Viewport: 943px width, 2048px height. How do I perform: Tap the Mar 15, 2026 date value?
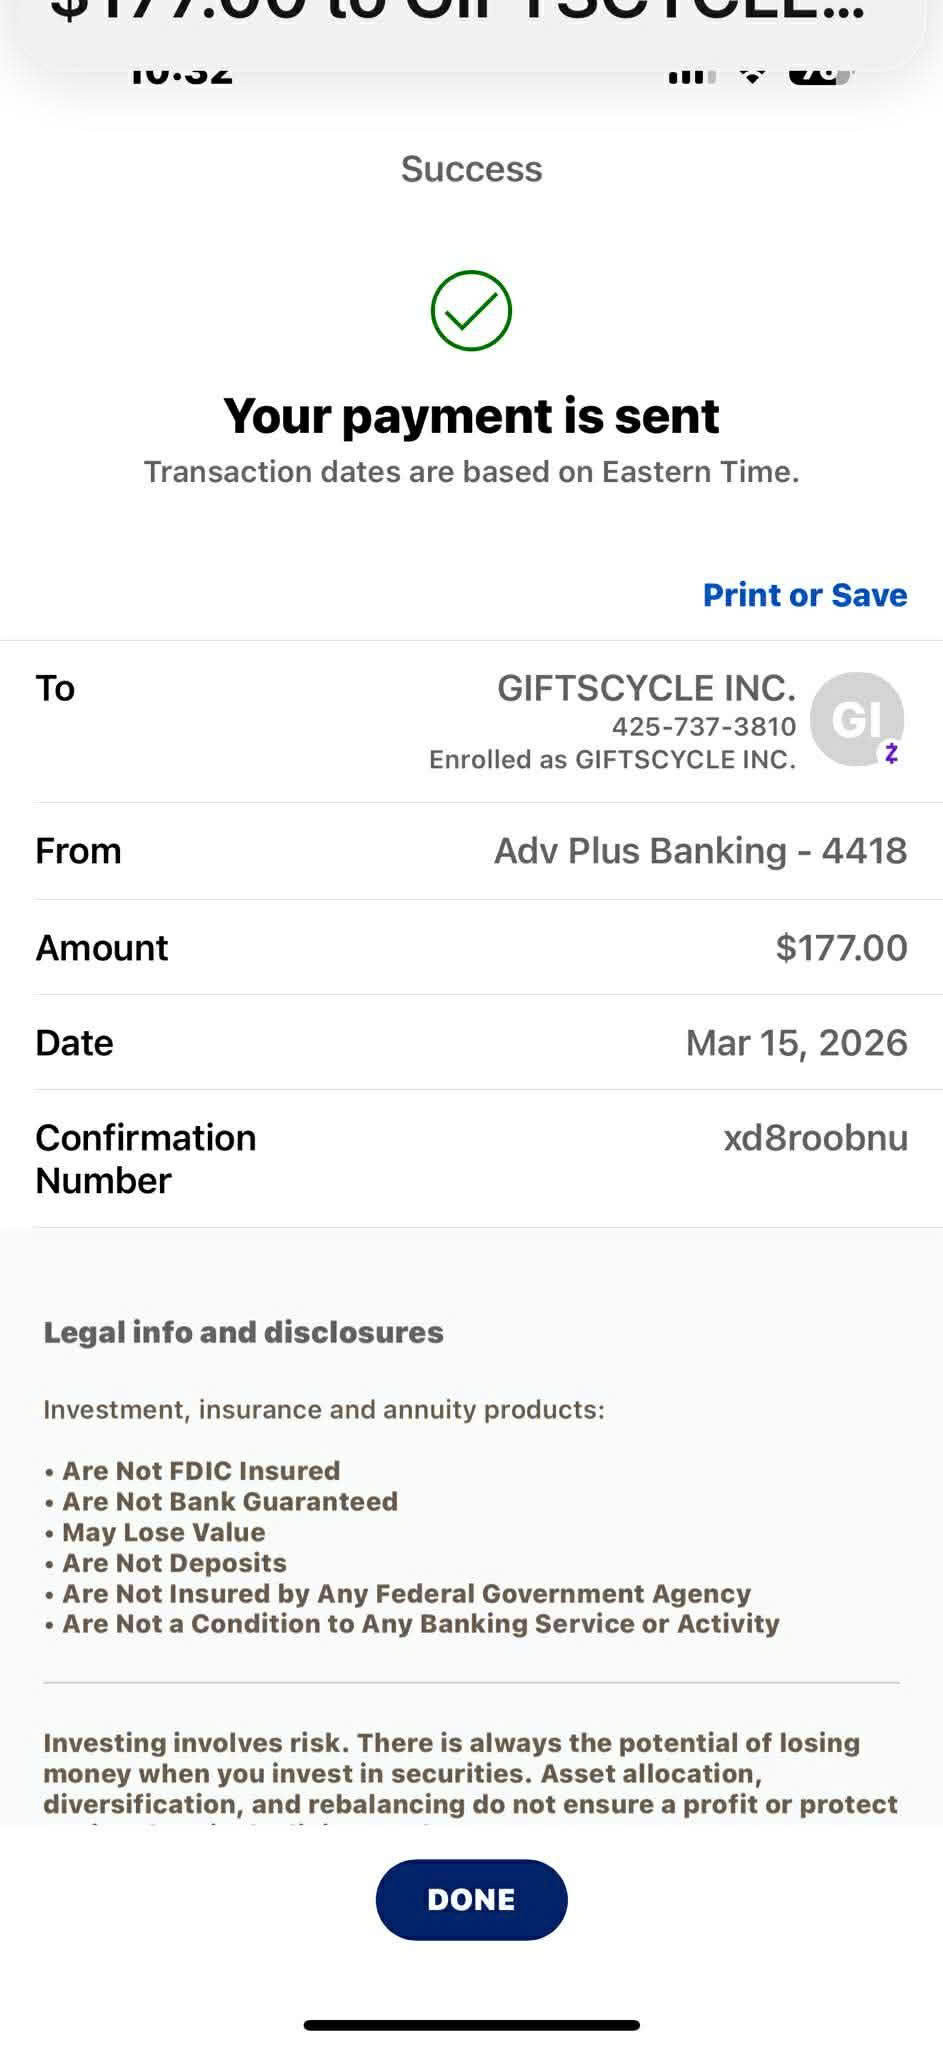pos(796,1043)
